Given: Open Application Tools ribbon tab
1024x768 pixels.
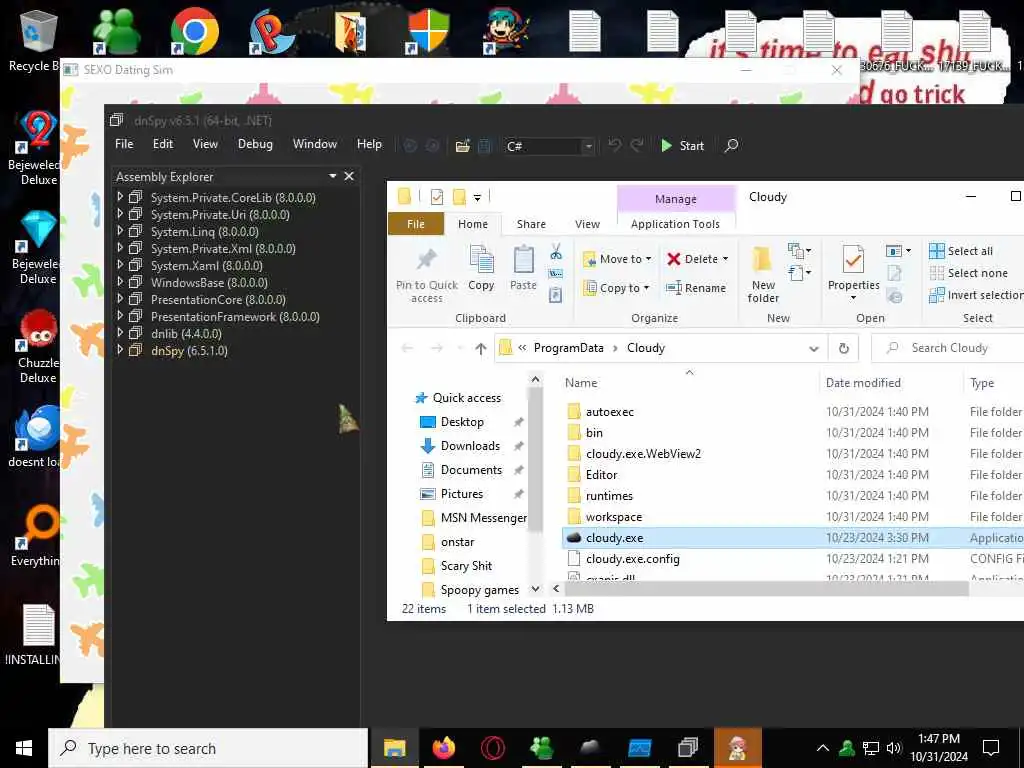Looking at the screenshot, I should [675, 224].
